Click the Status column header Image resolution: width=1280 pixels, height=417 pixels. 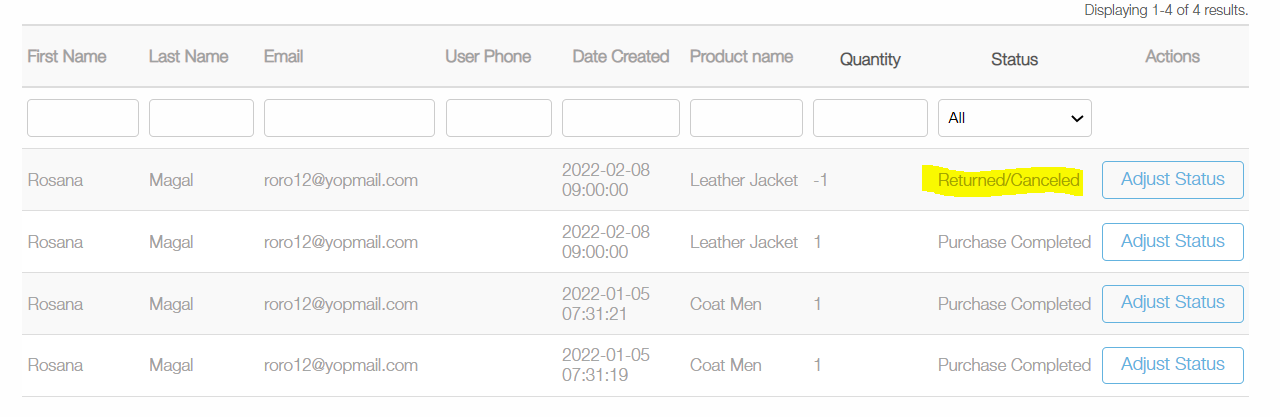(1014, 60)
